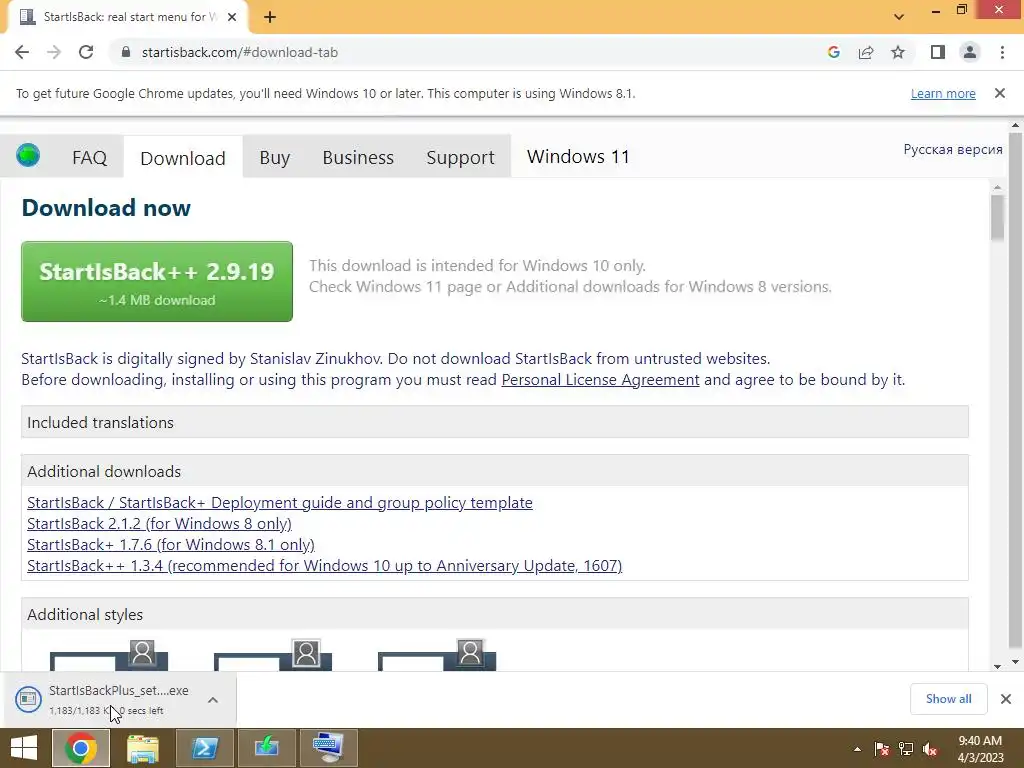
Task: Open the tab search chevron
Action: (899, 17)
